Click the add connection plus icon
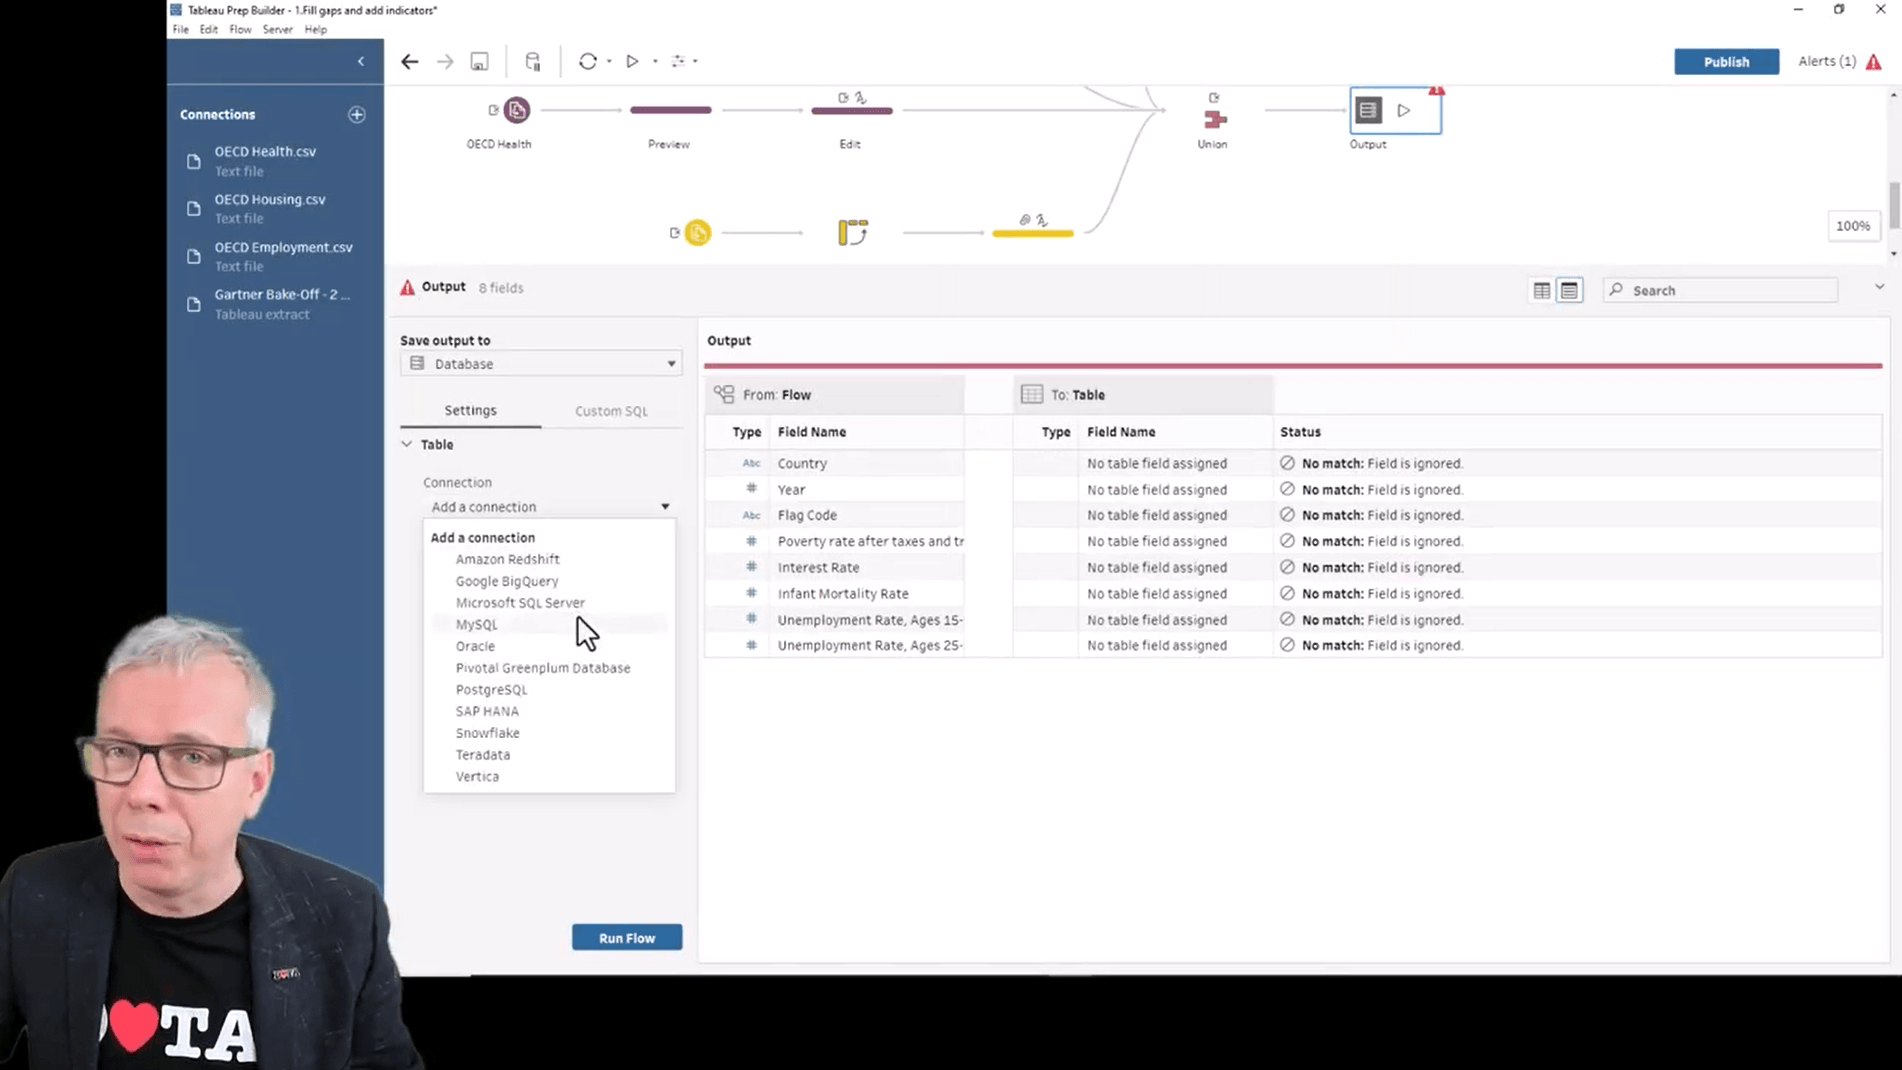This screenshot has width=1902, height=1070. tap(356, 114)
